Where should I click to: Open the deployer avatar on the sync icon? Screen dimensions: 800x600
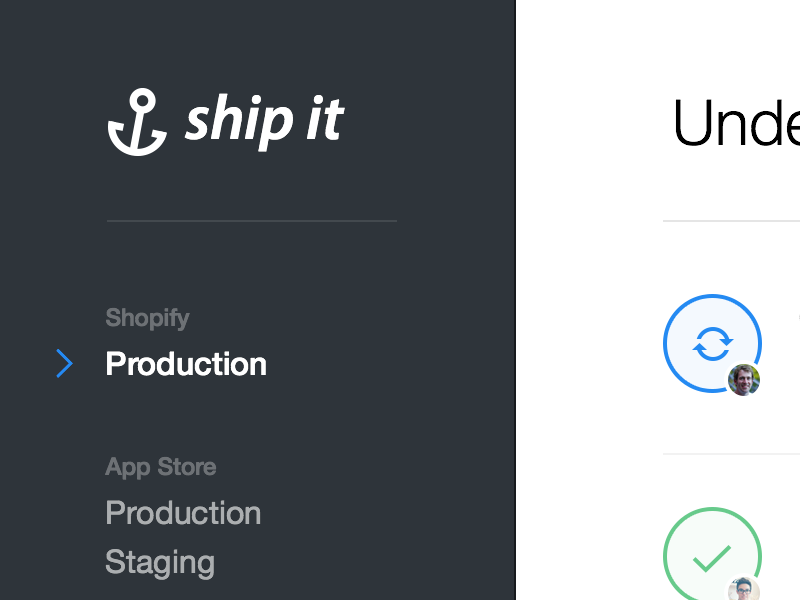pyautogui.click(x=744, y=381)
